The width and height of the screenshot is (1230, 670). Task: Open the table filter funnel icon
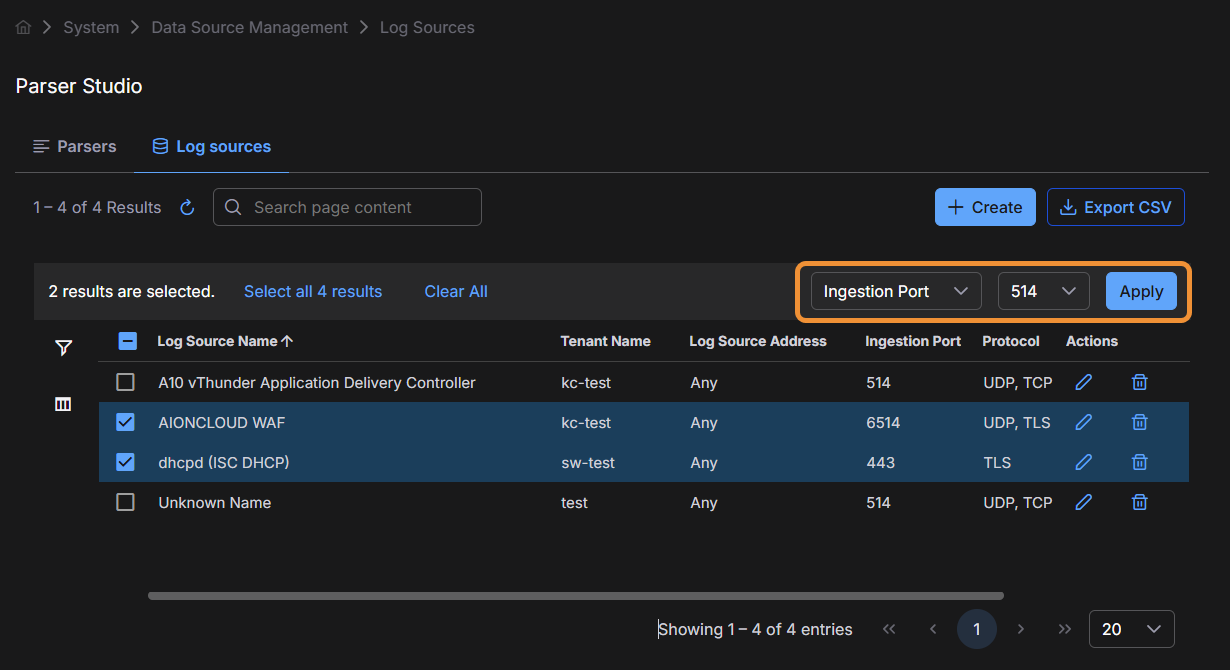coord(63,348)
